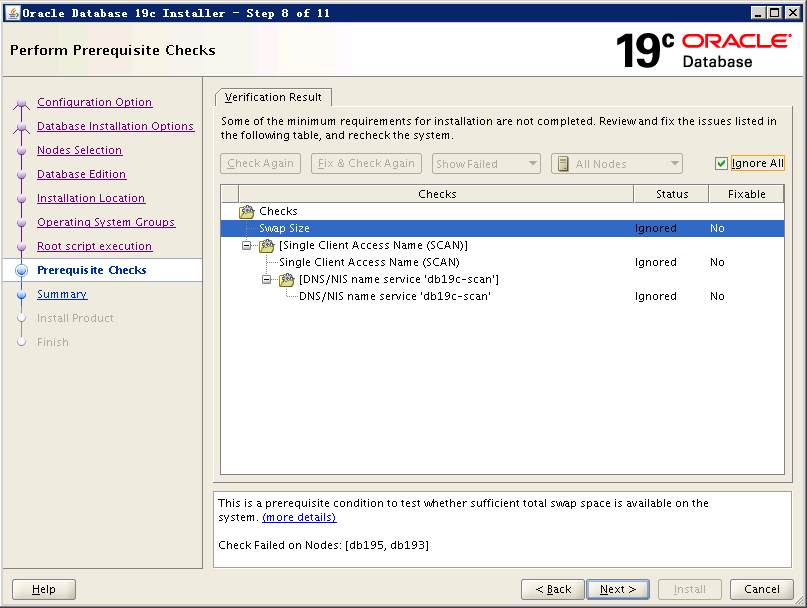
Task: Click the Fixable 'No' value for Swap Size
Action: [717, 229]
